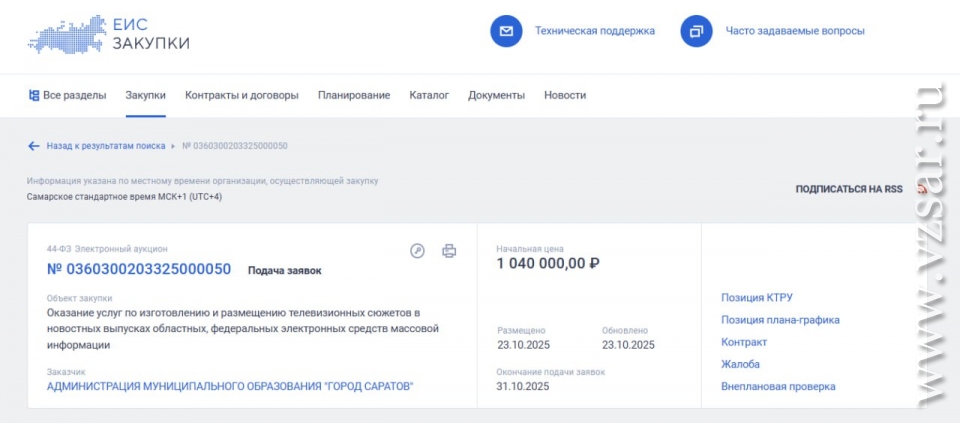Click the 'Жалоба' link
The image size is (960, 423).
pos(740,364)
